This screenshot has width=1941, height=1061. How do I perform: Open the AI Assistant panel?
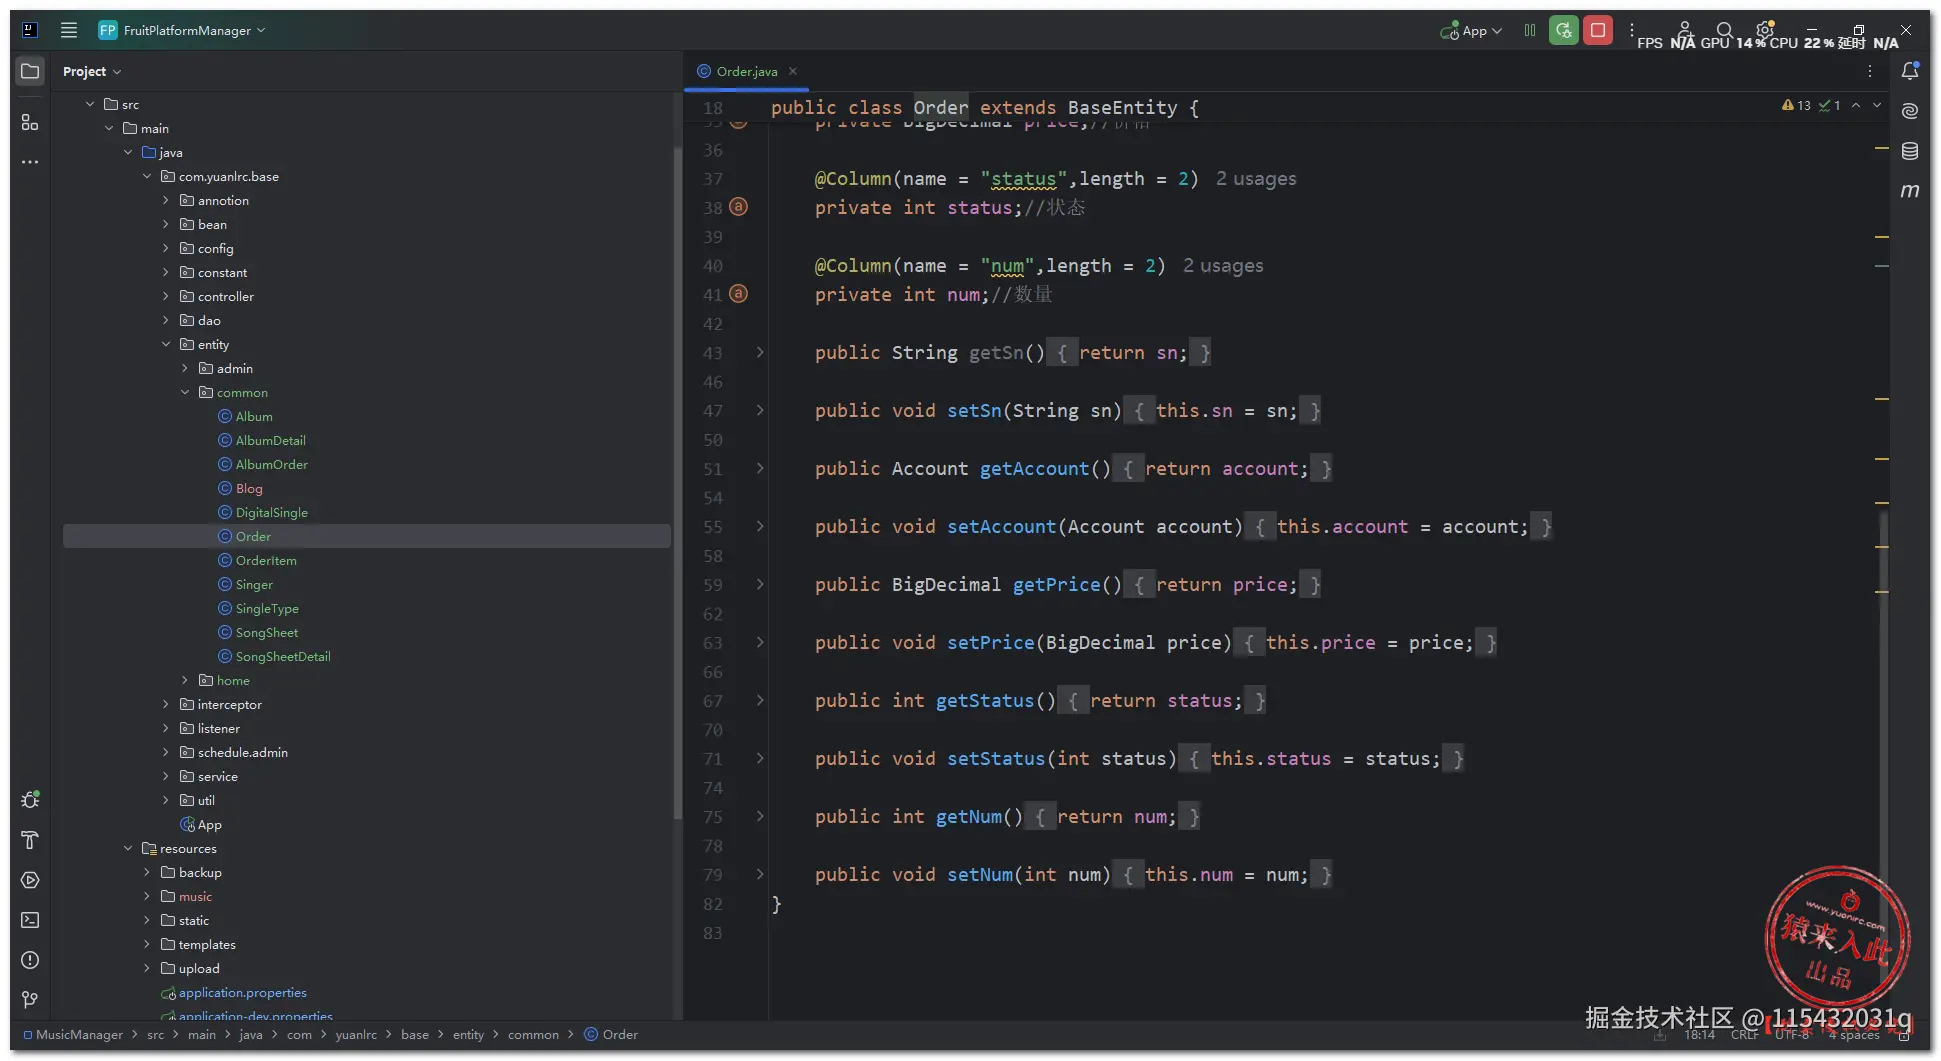(1910, 111)
